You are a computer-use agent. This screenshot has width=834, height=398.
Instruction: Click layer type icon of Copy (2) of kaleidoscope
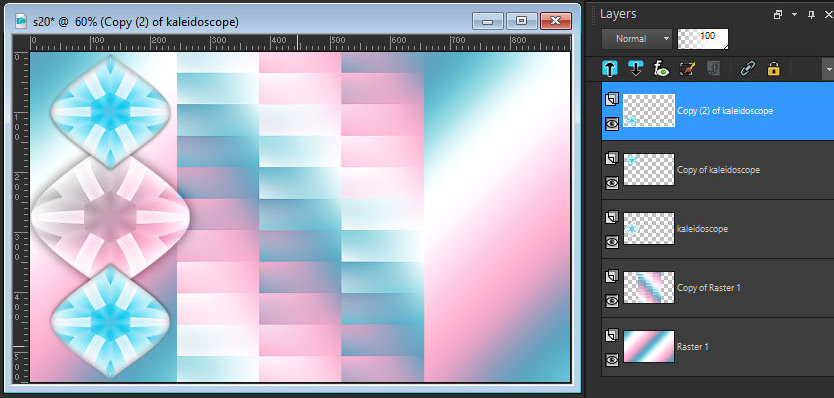pos(612,99)
